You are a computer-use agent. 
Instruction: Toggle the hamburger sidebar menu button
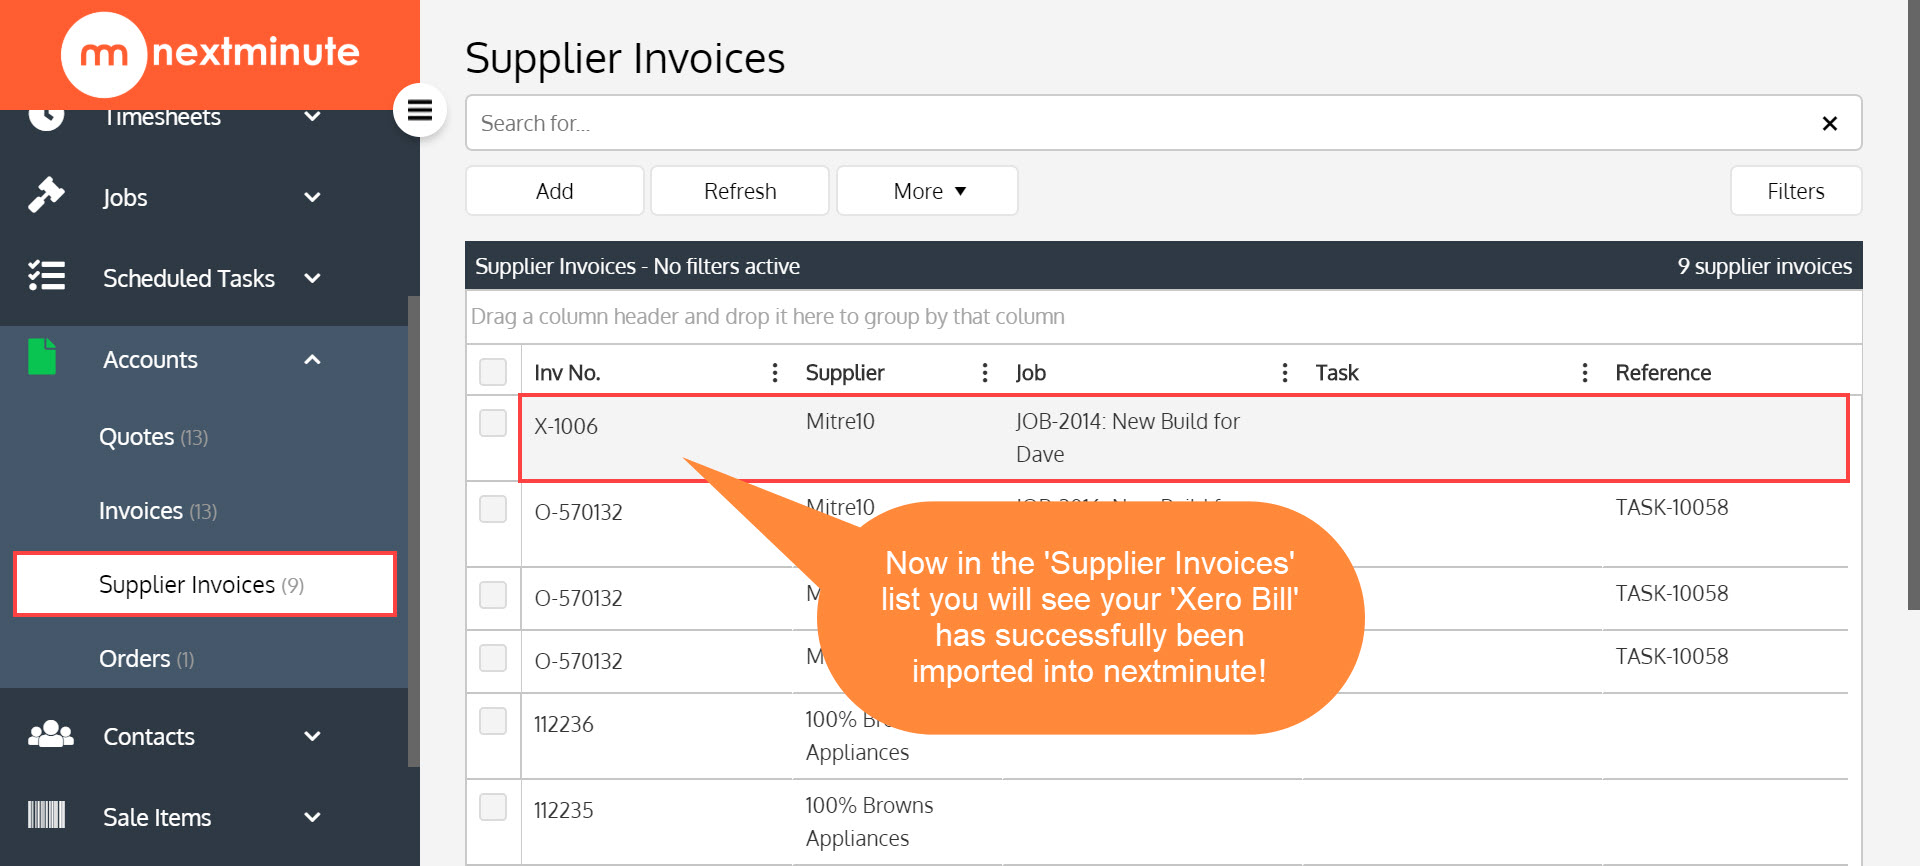pos(420,110)
